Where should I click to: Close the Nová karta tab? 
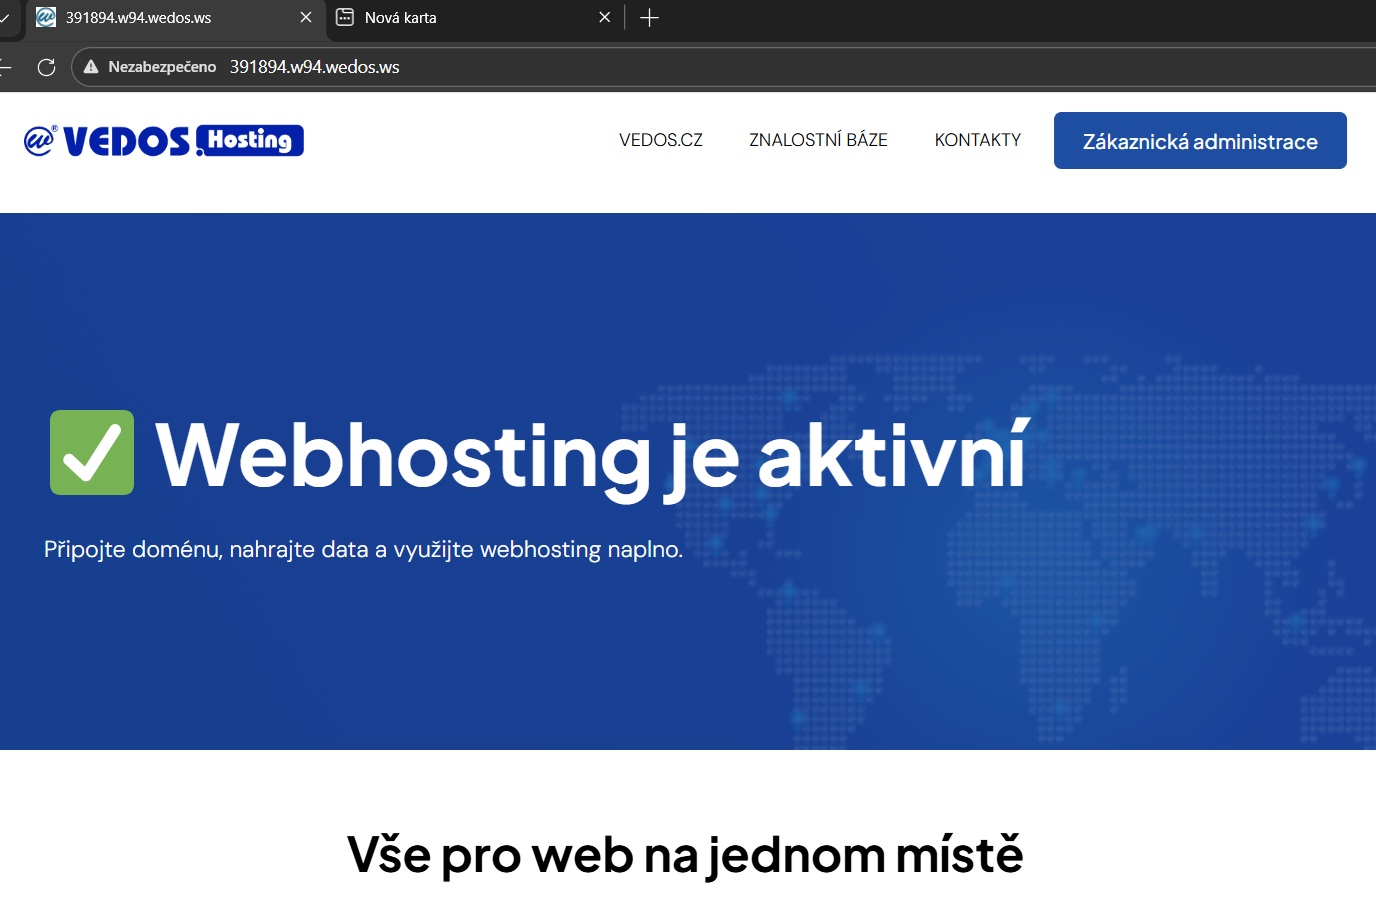coord(604,17)
